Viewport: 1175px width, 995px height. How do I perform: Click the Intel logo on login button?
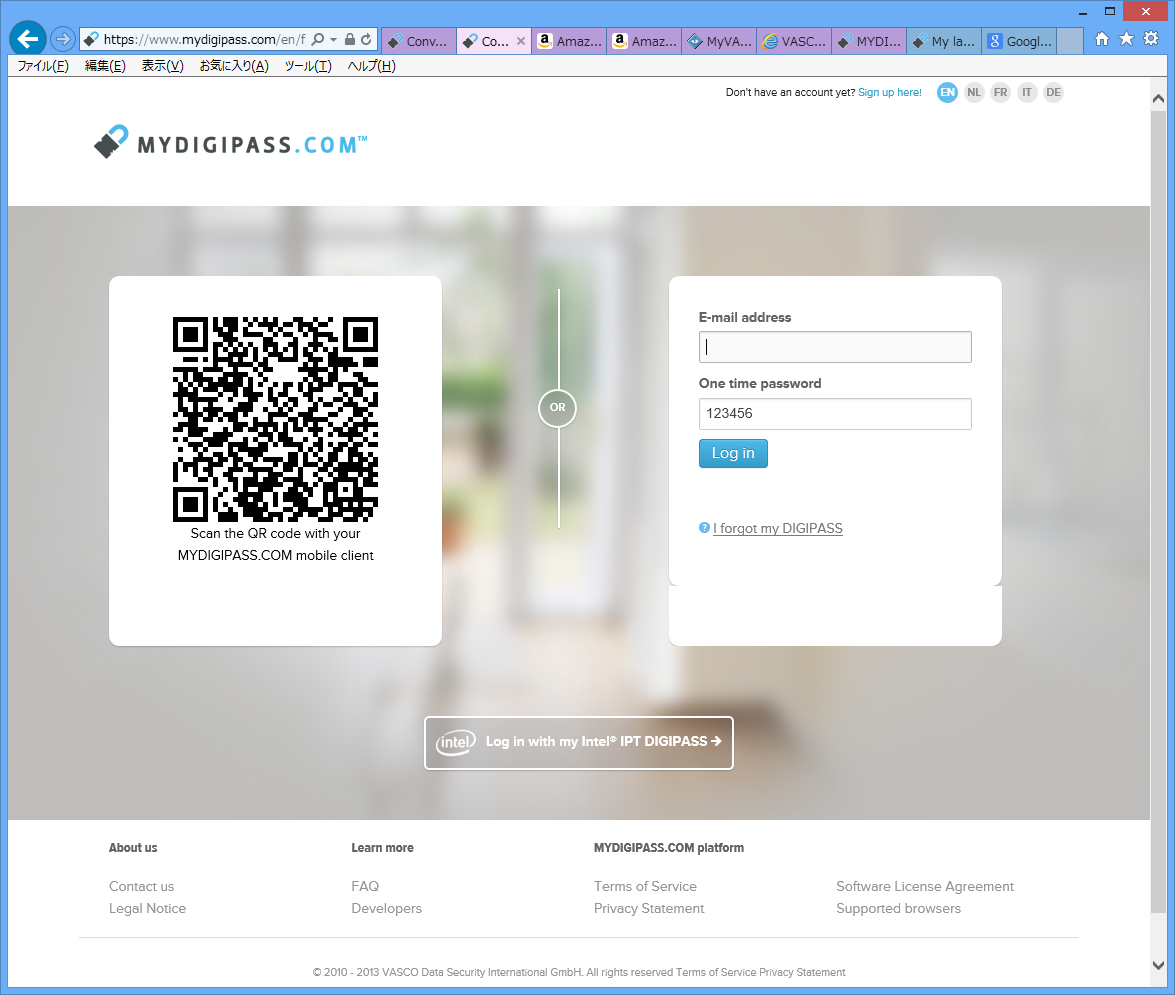pos(456,742)
